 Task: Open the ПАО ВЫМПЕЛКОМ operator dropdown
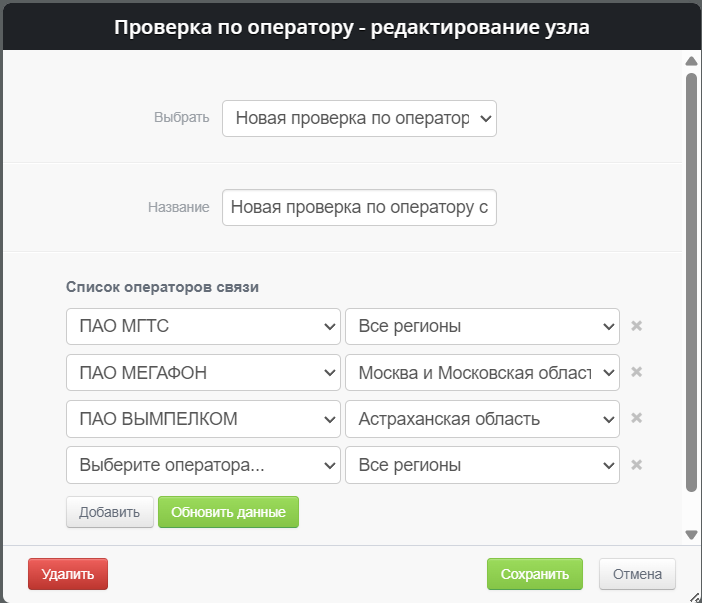point(203,419)
